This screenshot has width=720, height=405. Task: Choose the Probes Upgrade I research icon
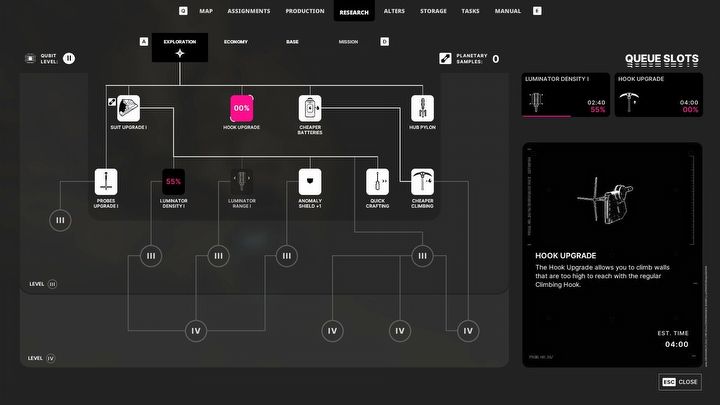pos(107,181)
